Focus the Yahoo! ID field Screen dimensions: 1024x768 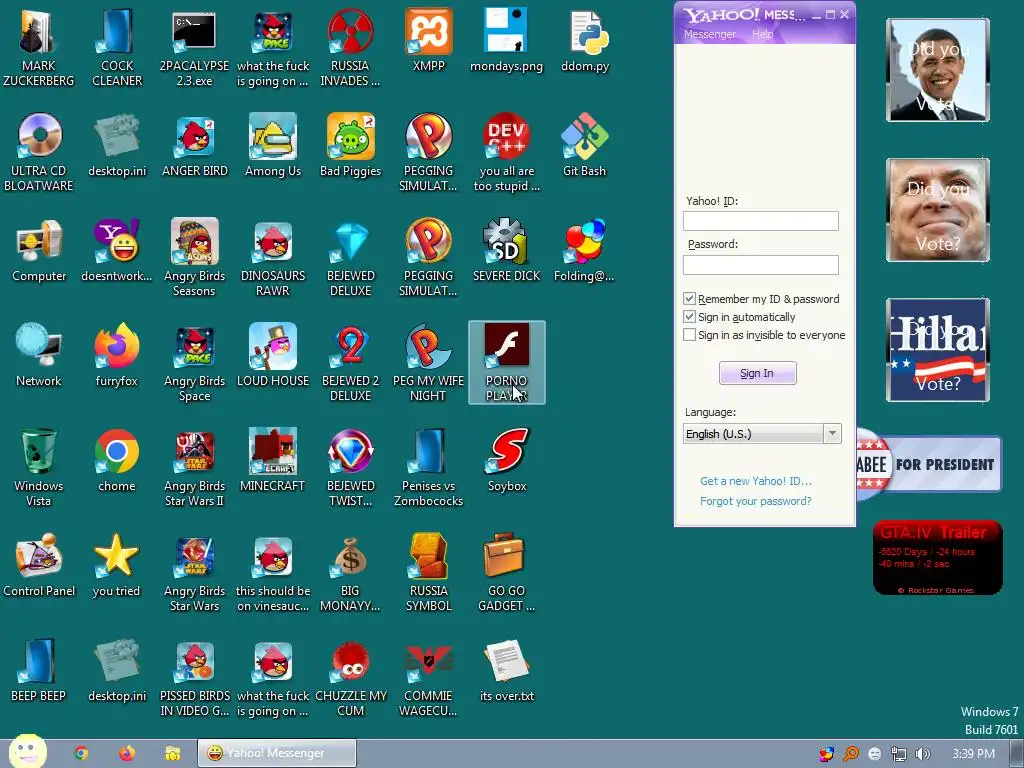[761, 221]
